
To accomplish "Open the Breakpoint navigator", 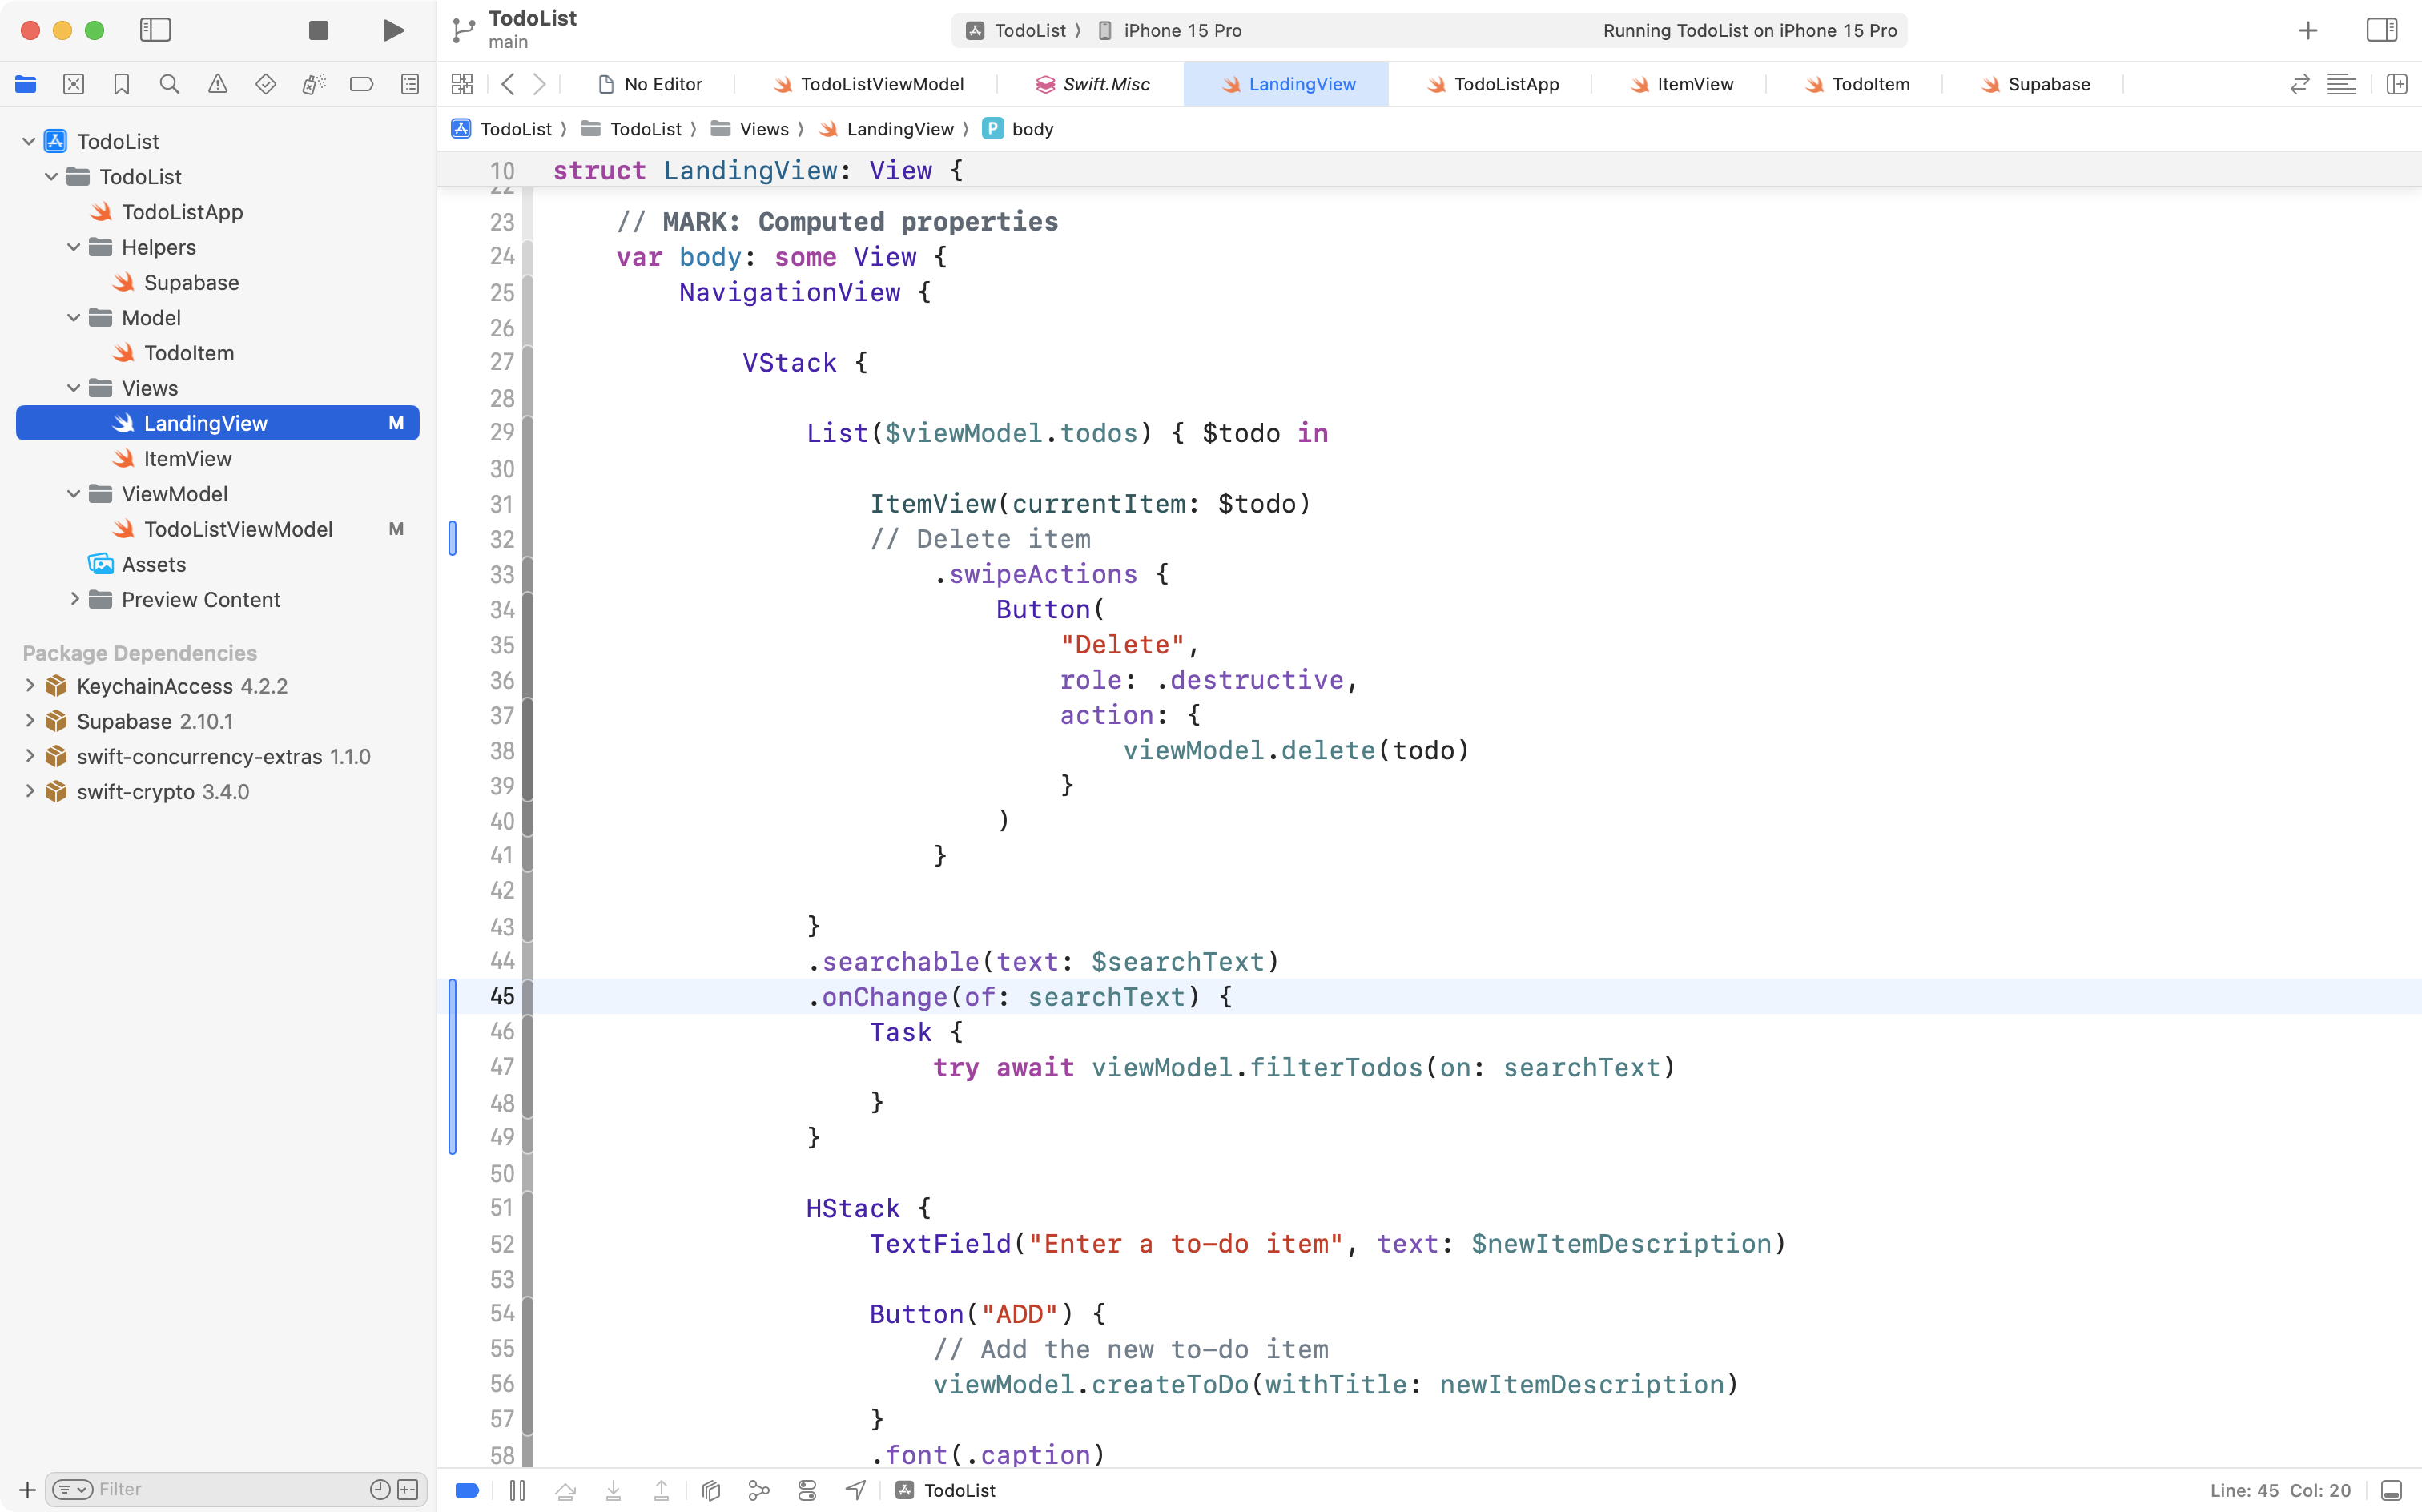I will (361, 84).
